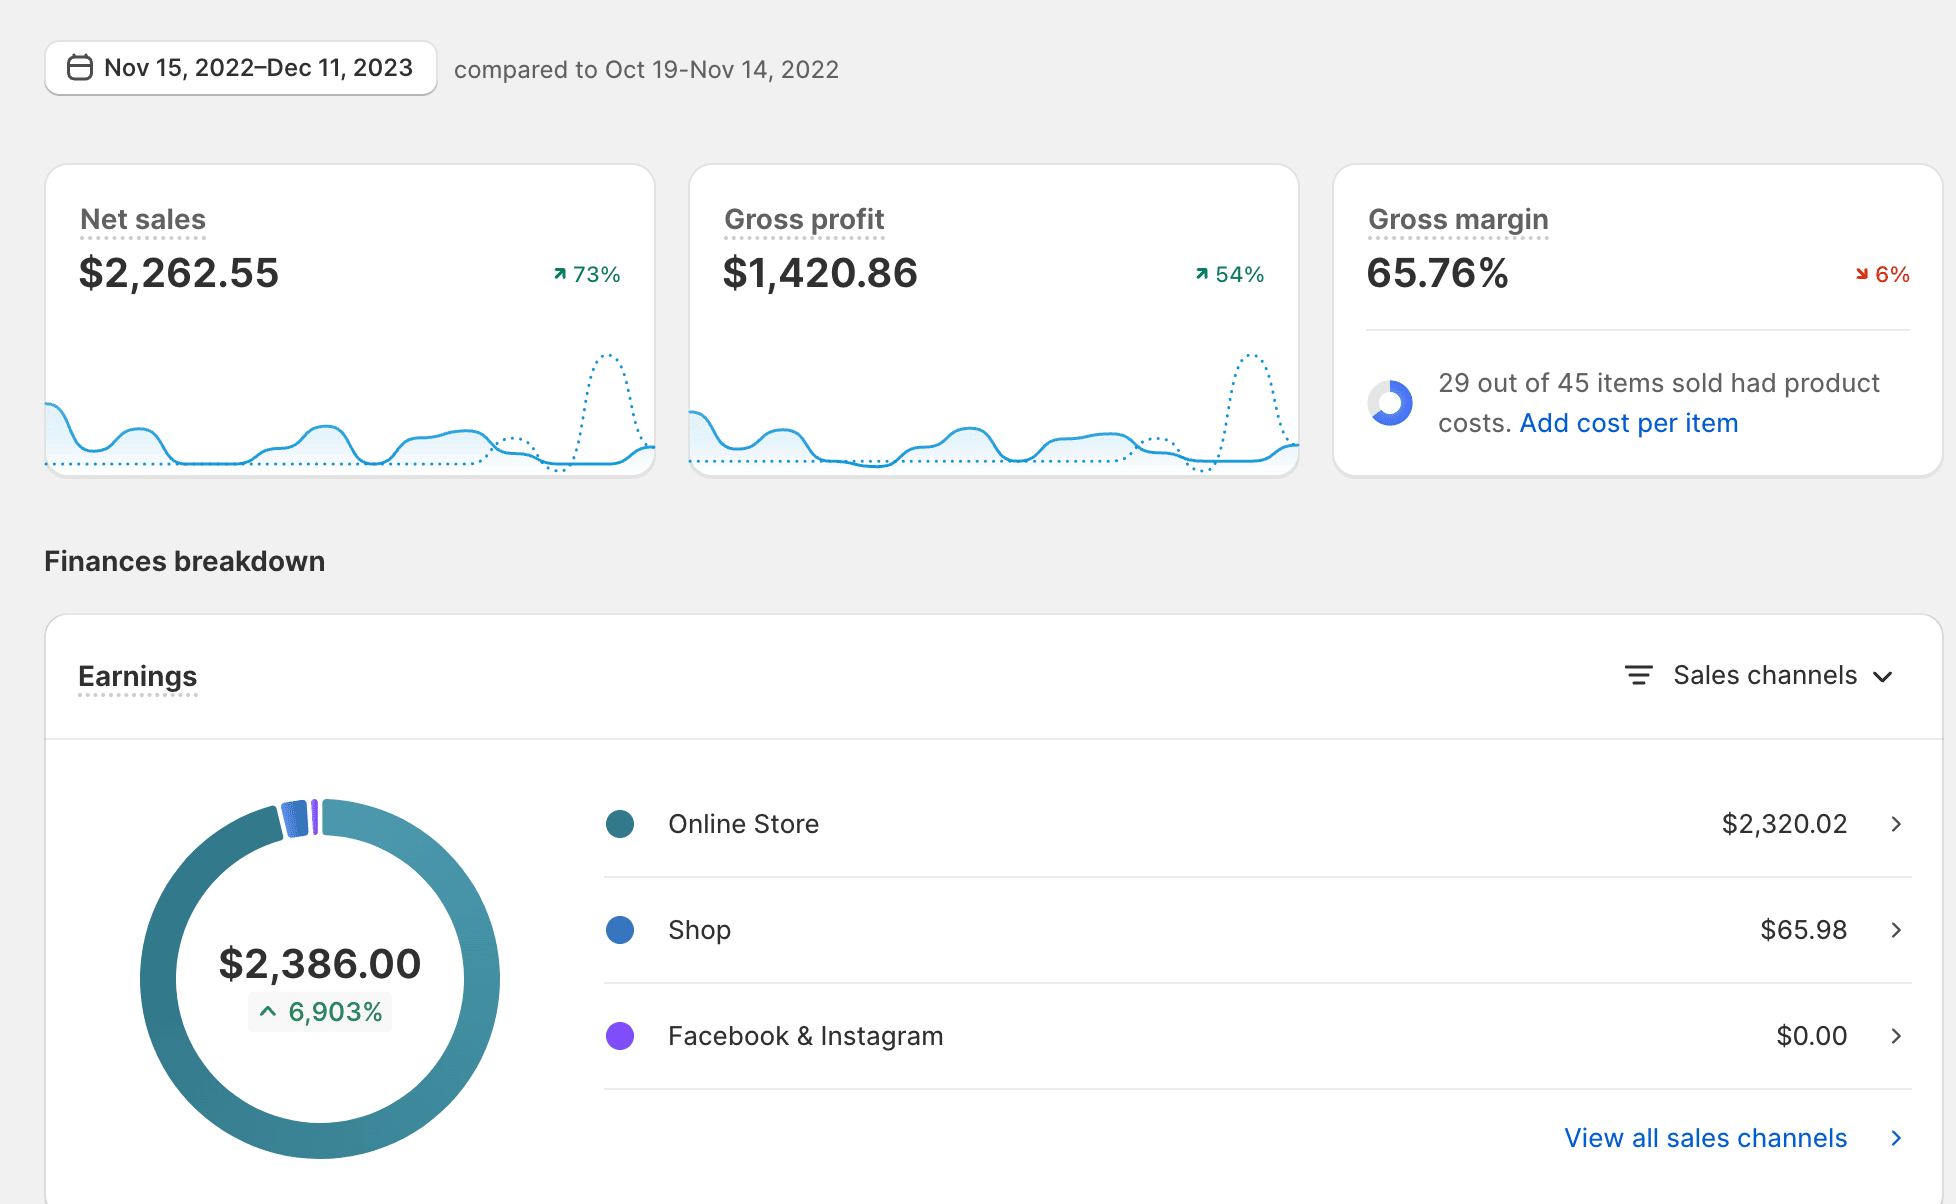
Task: Follow the Add cost per item link
Action: coord(1628,423)
